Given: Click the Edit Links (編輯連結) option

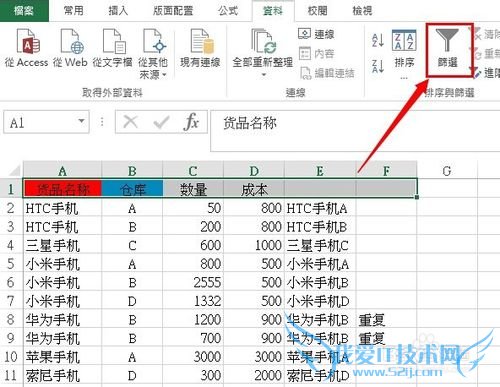Looking at the screenshot, I should (x=327, y=73).
